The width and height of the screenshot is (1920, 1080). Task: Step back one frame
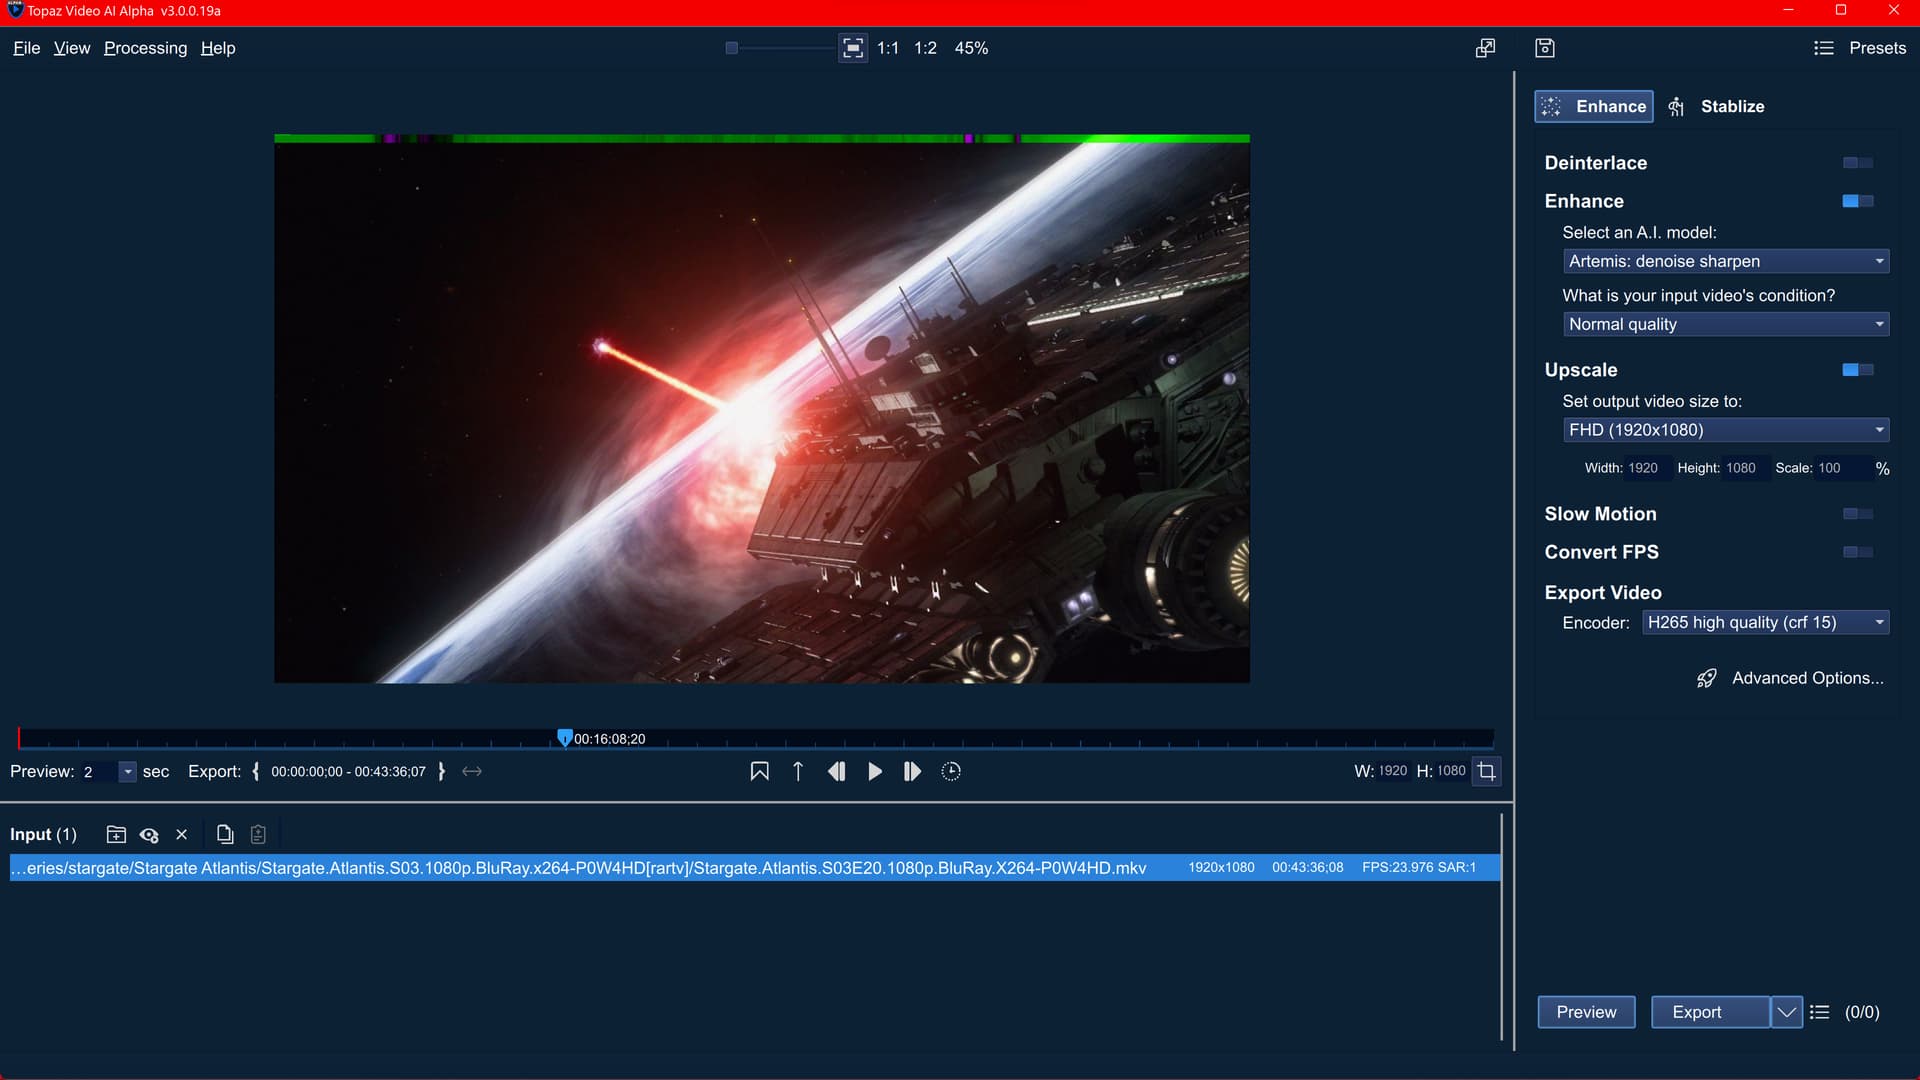[x=837, y=771]
